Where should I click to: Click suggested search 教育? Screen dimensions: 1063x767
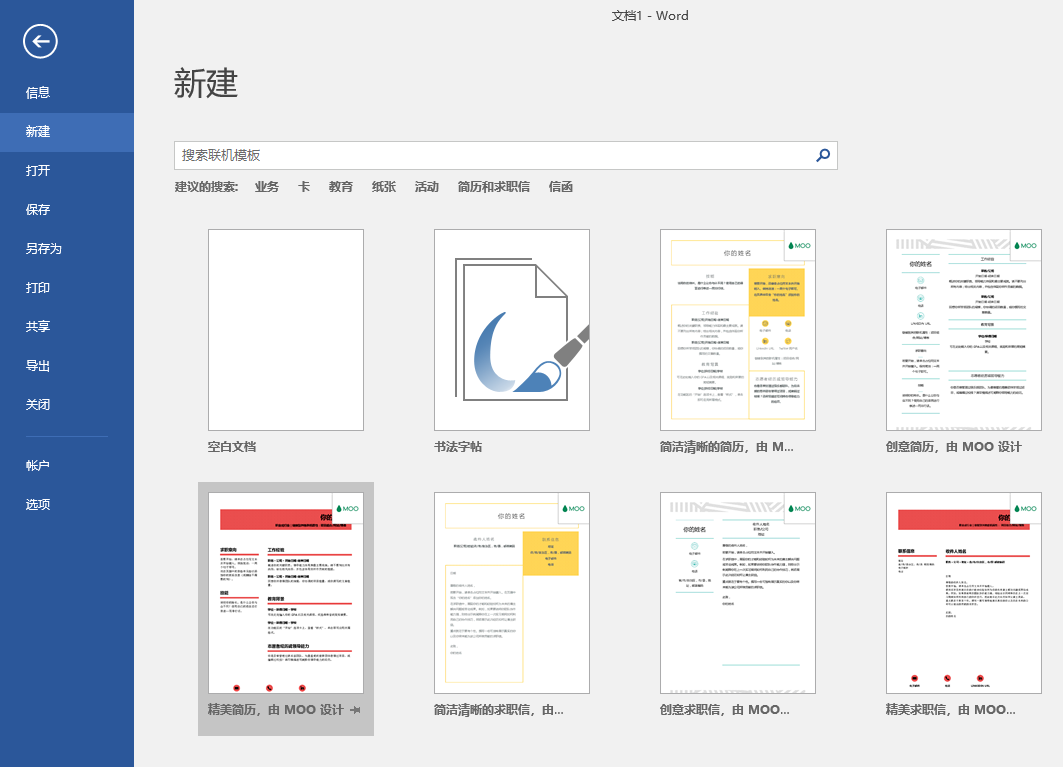[340, 187]
